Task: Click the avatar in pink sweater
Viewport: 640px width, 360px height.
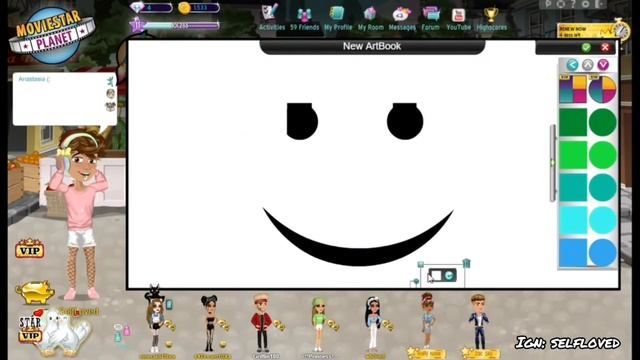Action: tap(81, 214)
